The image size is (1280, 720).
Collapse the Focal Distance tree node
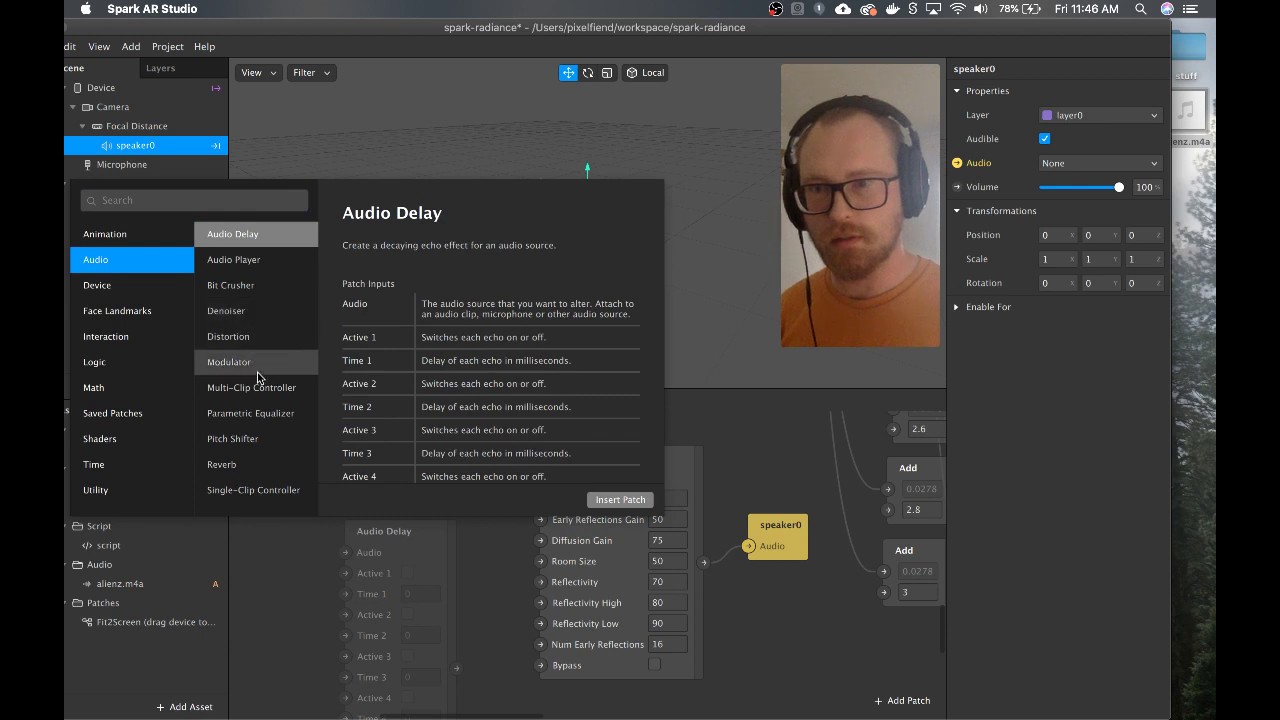click(x=83, y=126)
